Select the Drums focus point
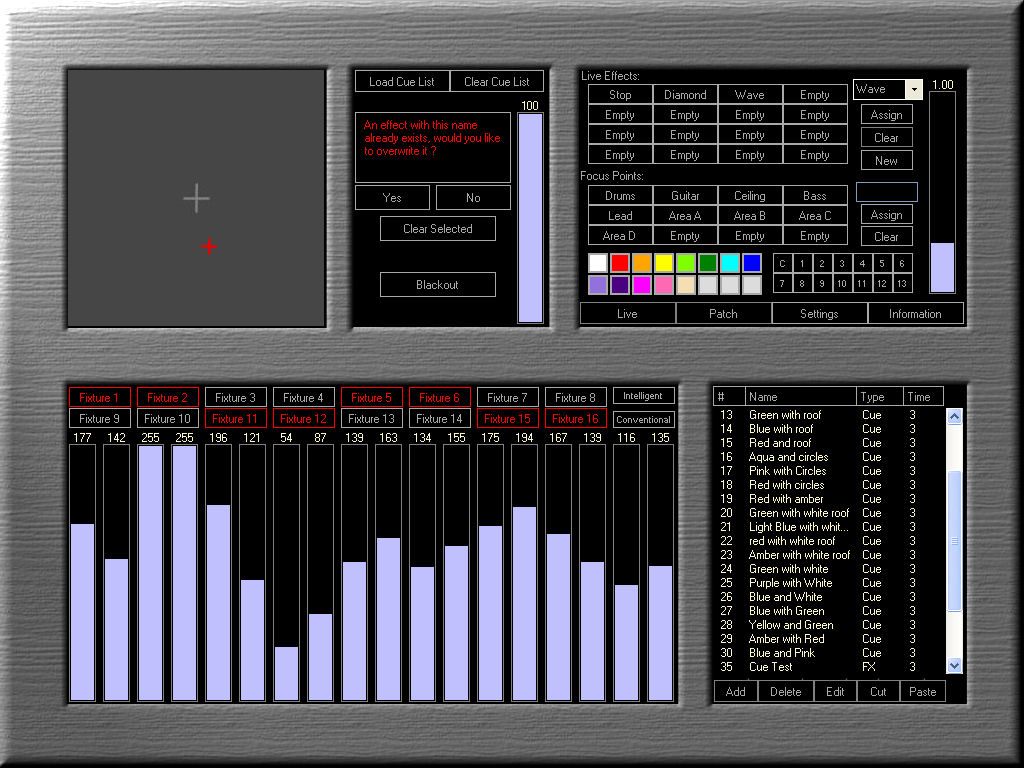The width and height of the screenshot is (1024, 768). (620, 196)
